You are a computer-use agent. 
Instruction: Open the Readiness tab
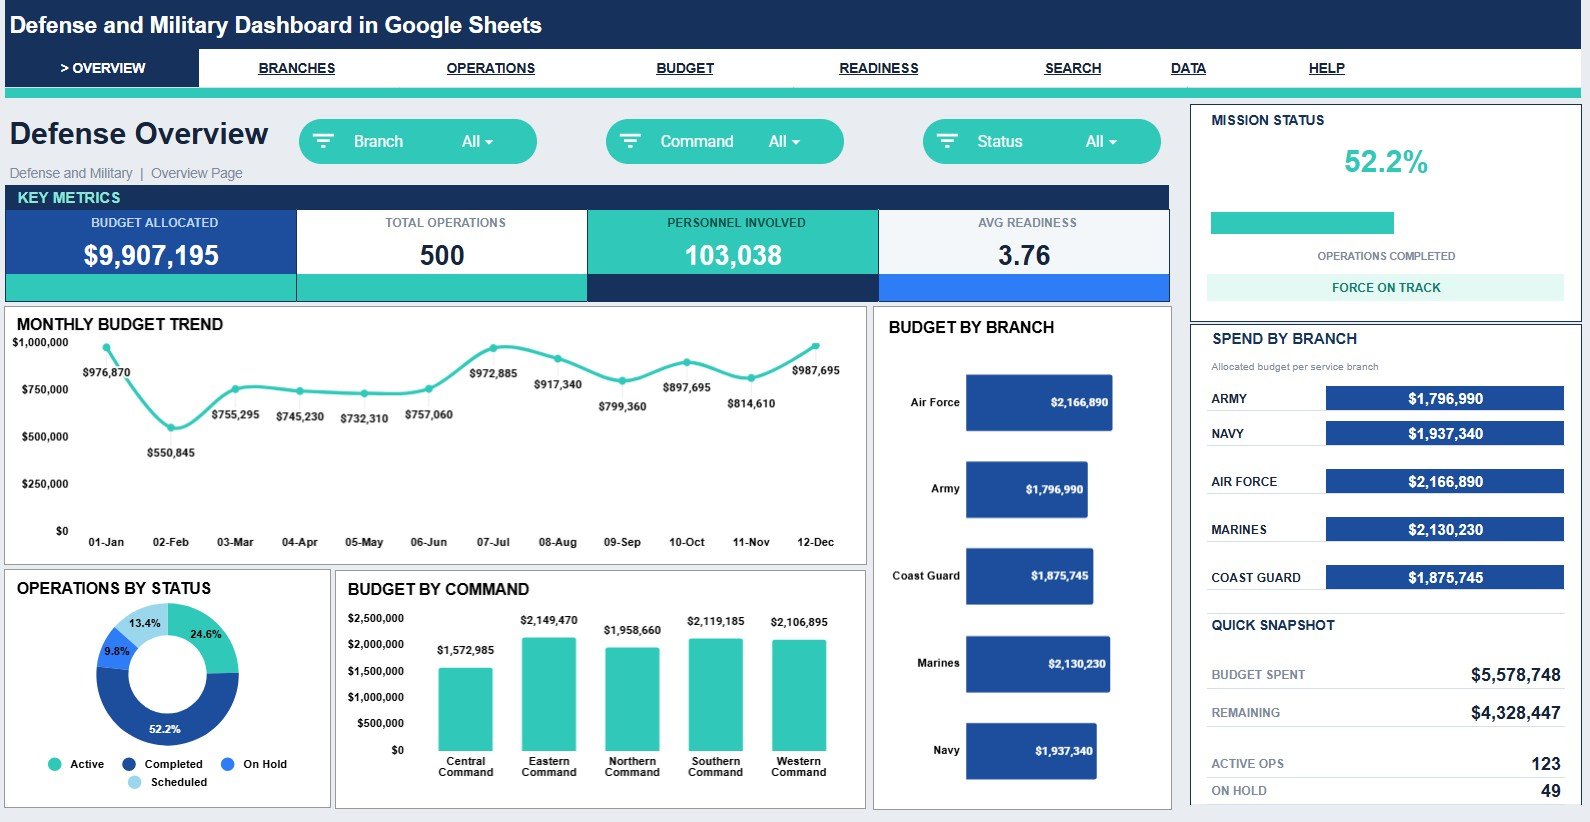(x=879, y=68)
